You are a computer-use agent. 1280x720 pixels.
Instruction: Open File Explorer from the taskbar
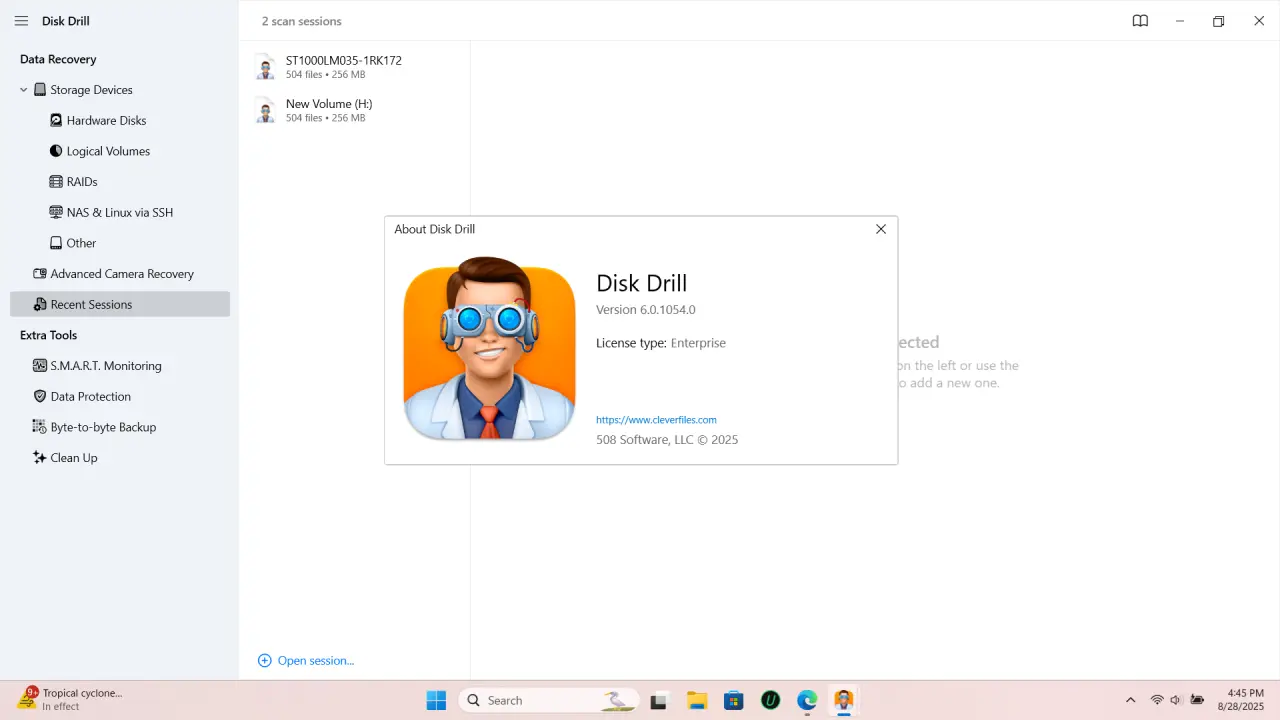[696, 700]
